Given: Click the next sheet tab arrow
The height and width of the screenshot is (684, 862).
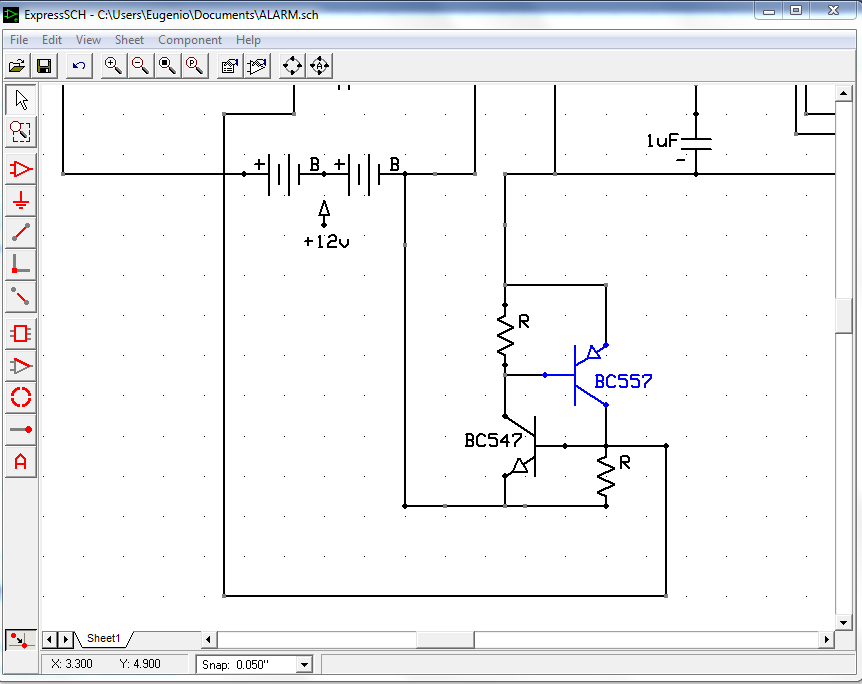Looking at the screenshot, I should 65,639.
